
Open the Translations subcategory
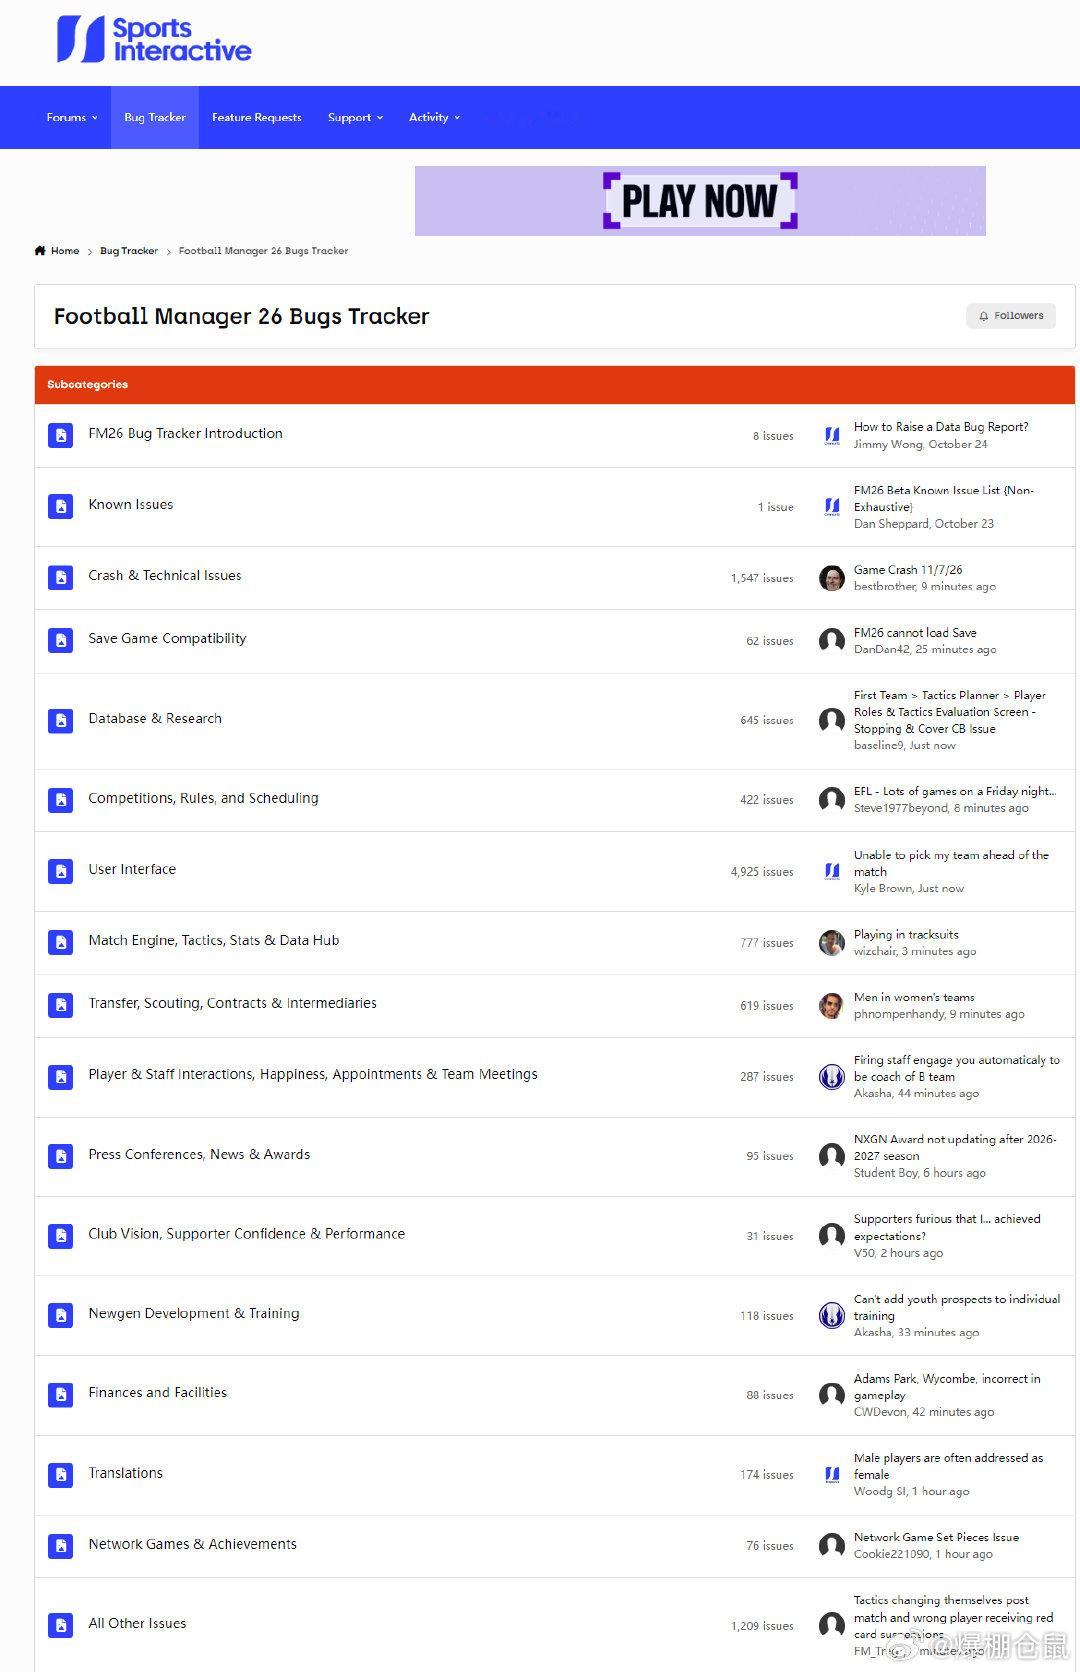pos(125,1473)
